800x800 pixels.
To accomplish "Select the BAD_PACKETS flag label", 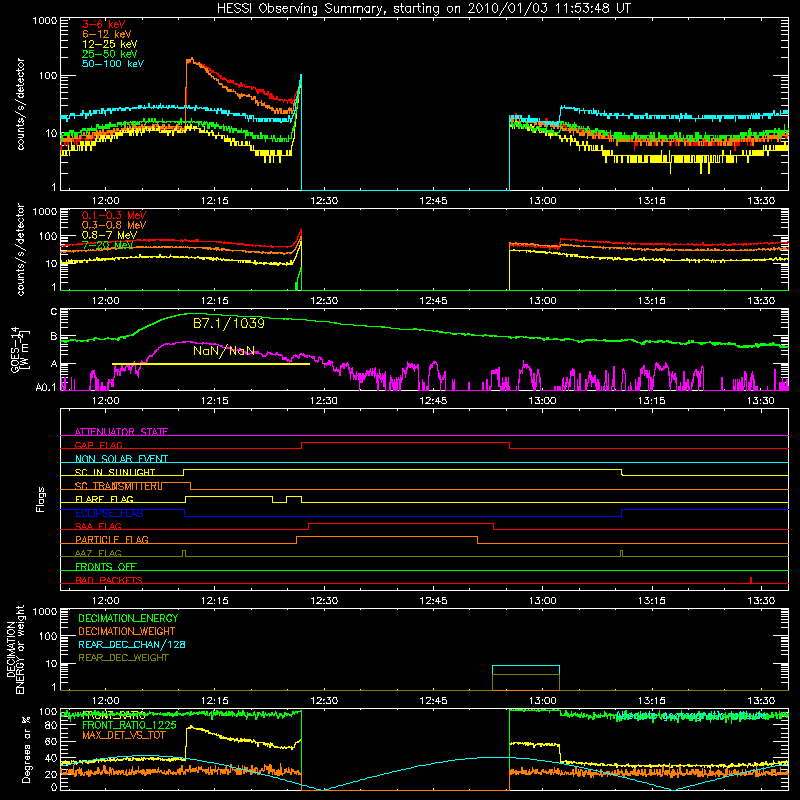I will [x=109, y=580].
